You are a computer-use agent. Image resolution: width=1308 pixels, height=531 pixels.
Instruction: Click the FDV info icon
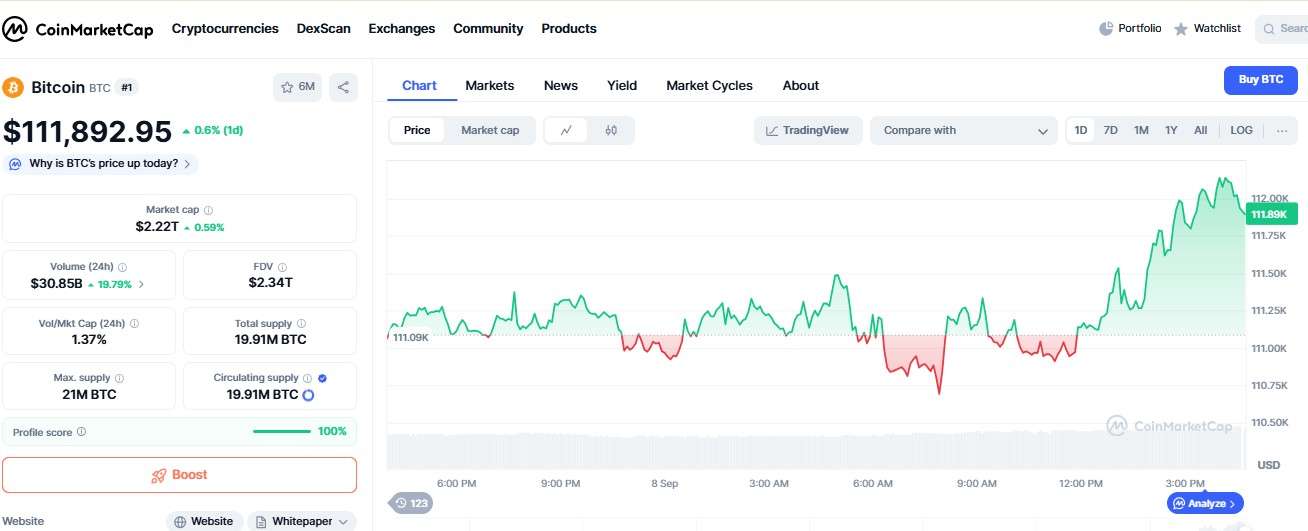click(x=282, y=267)
